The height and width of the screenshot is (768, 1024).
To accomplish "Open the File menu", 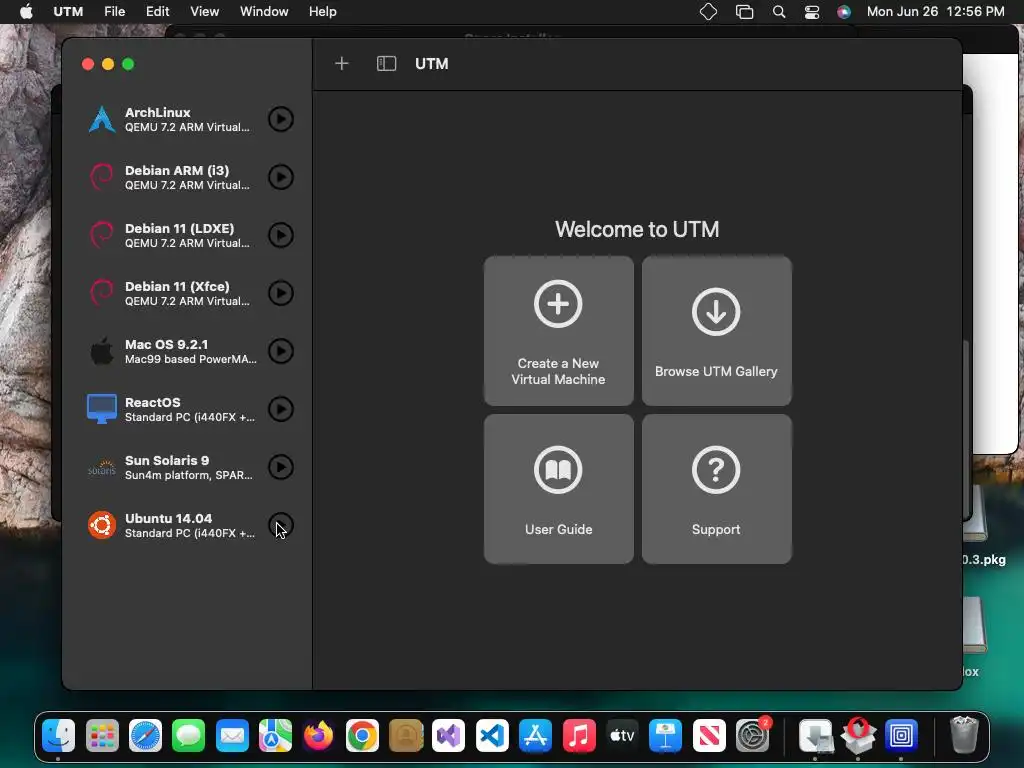I will [x=114, y=11].
